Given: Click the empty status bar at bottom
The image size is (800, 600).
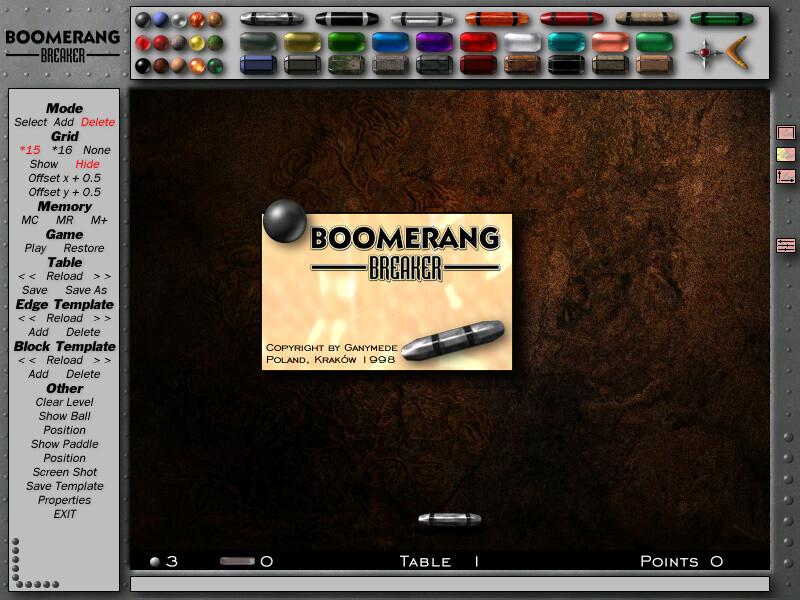Looking at the screenshot, I should coord(449,584).
